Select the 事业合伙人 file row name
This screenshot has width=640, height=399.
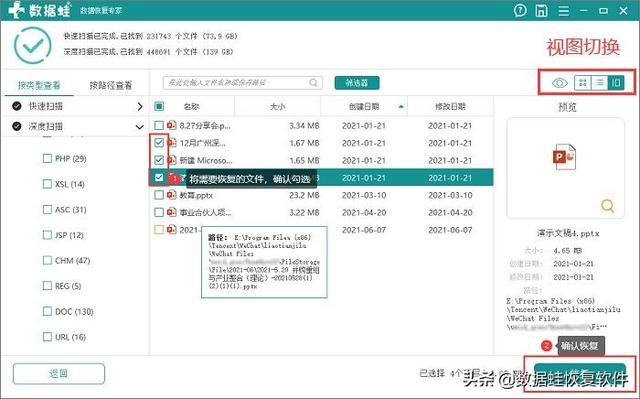[x=205, y=213]
